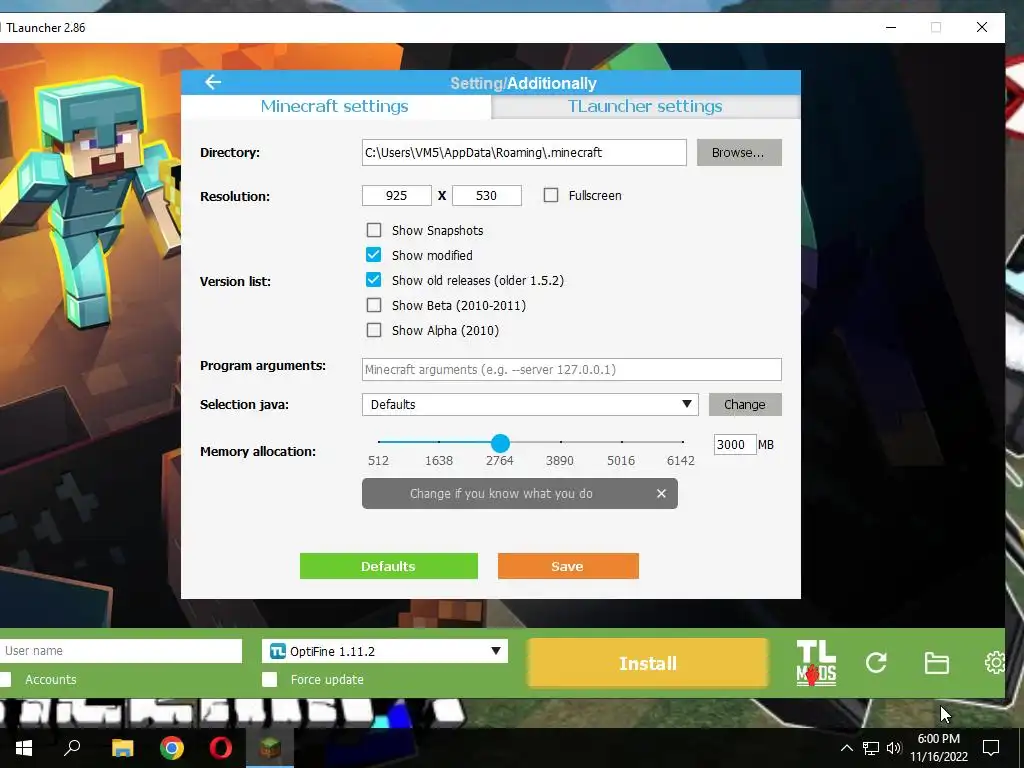The width and height of the screenshot is (1024, 768).
Task: Open Windows Start menu
Action: coord(24,748)
